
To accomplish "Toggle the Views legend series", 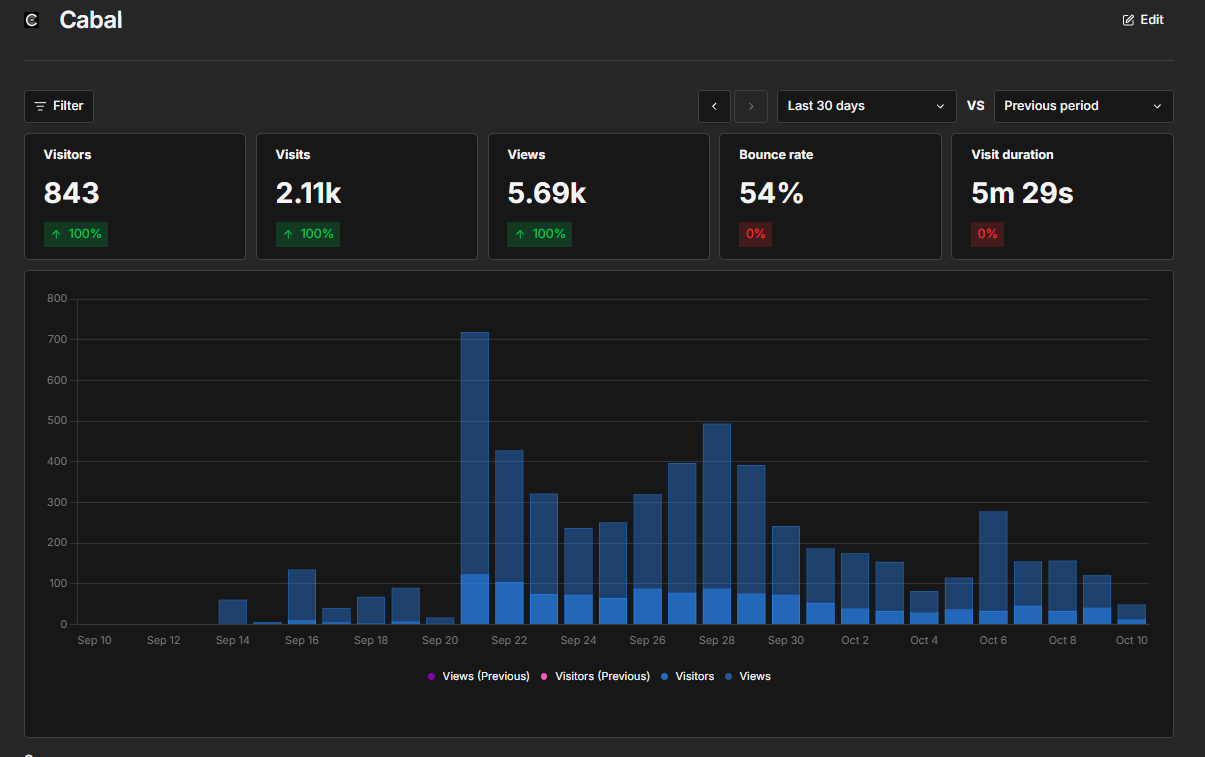I will pos(748,677).
